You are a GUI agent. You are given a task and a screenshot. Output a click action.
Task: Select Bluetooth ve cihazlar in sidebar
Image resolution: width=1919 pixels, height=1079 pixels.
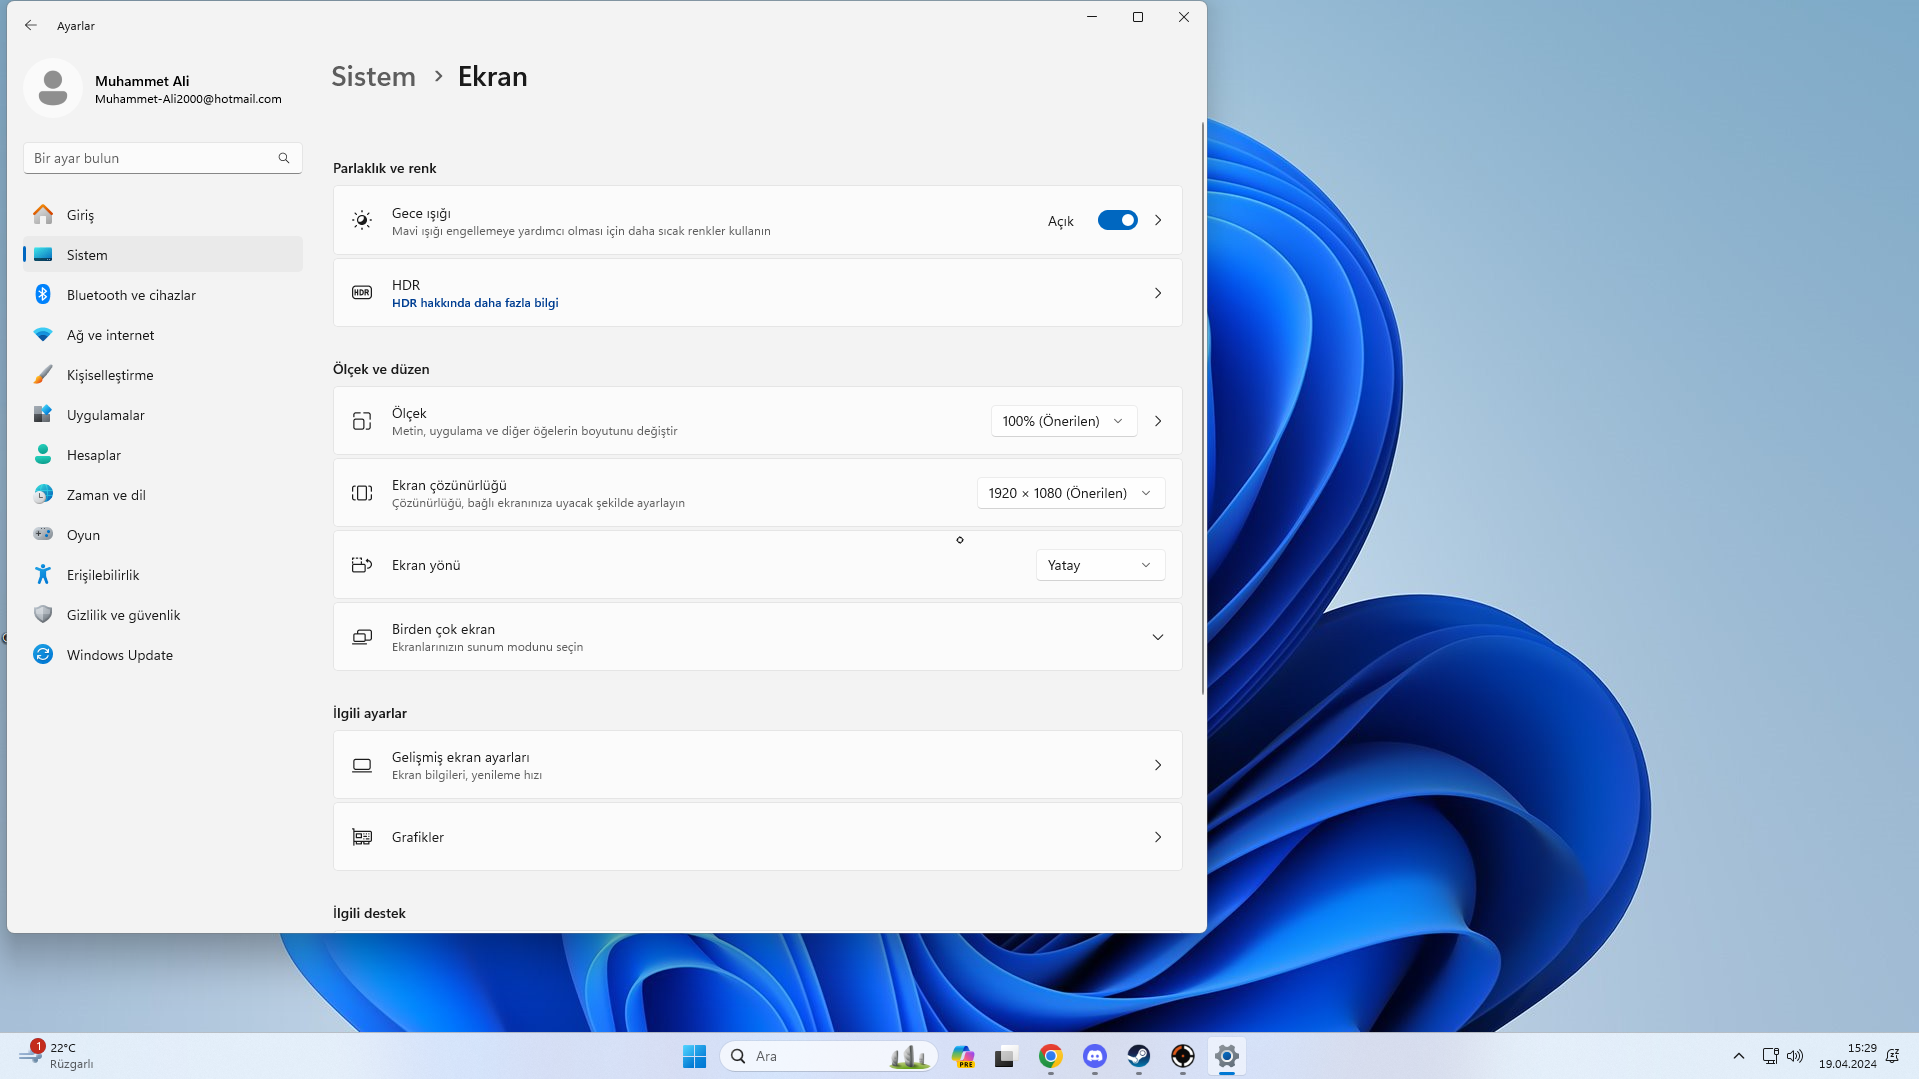coord(163,294)
